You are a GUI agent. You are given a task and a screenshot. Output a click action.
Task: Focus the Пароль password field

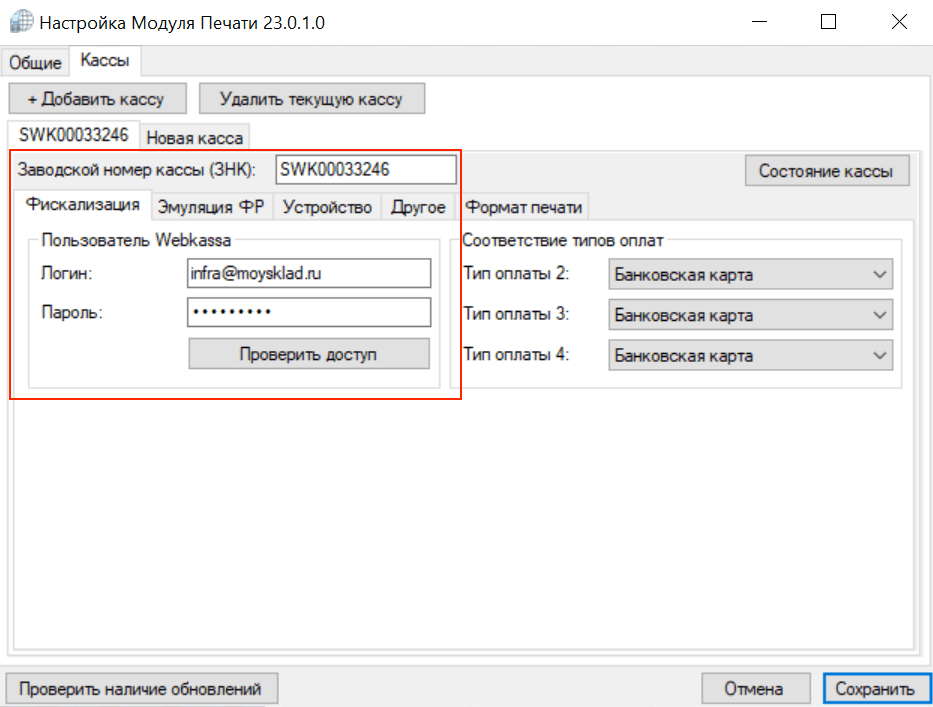[x=309, y=312]
